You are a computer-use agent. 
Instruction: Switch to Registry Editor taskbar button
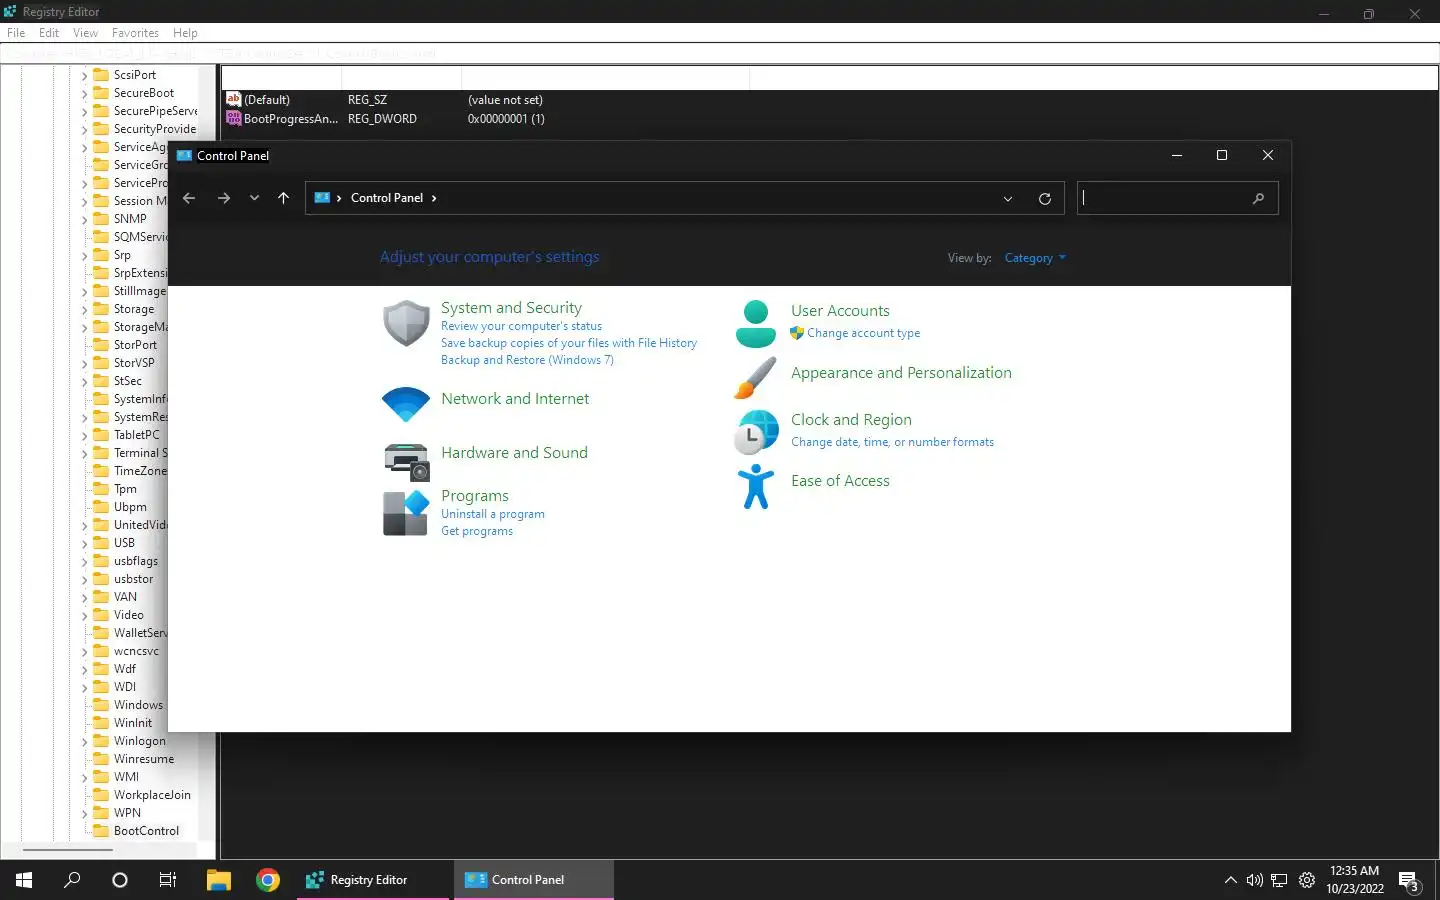[373, 880]
